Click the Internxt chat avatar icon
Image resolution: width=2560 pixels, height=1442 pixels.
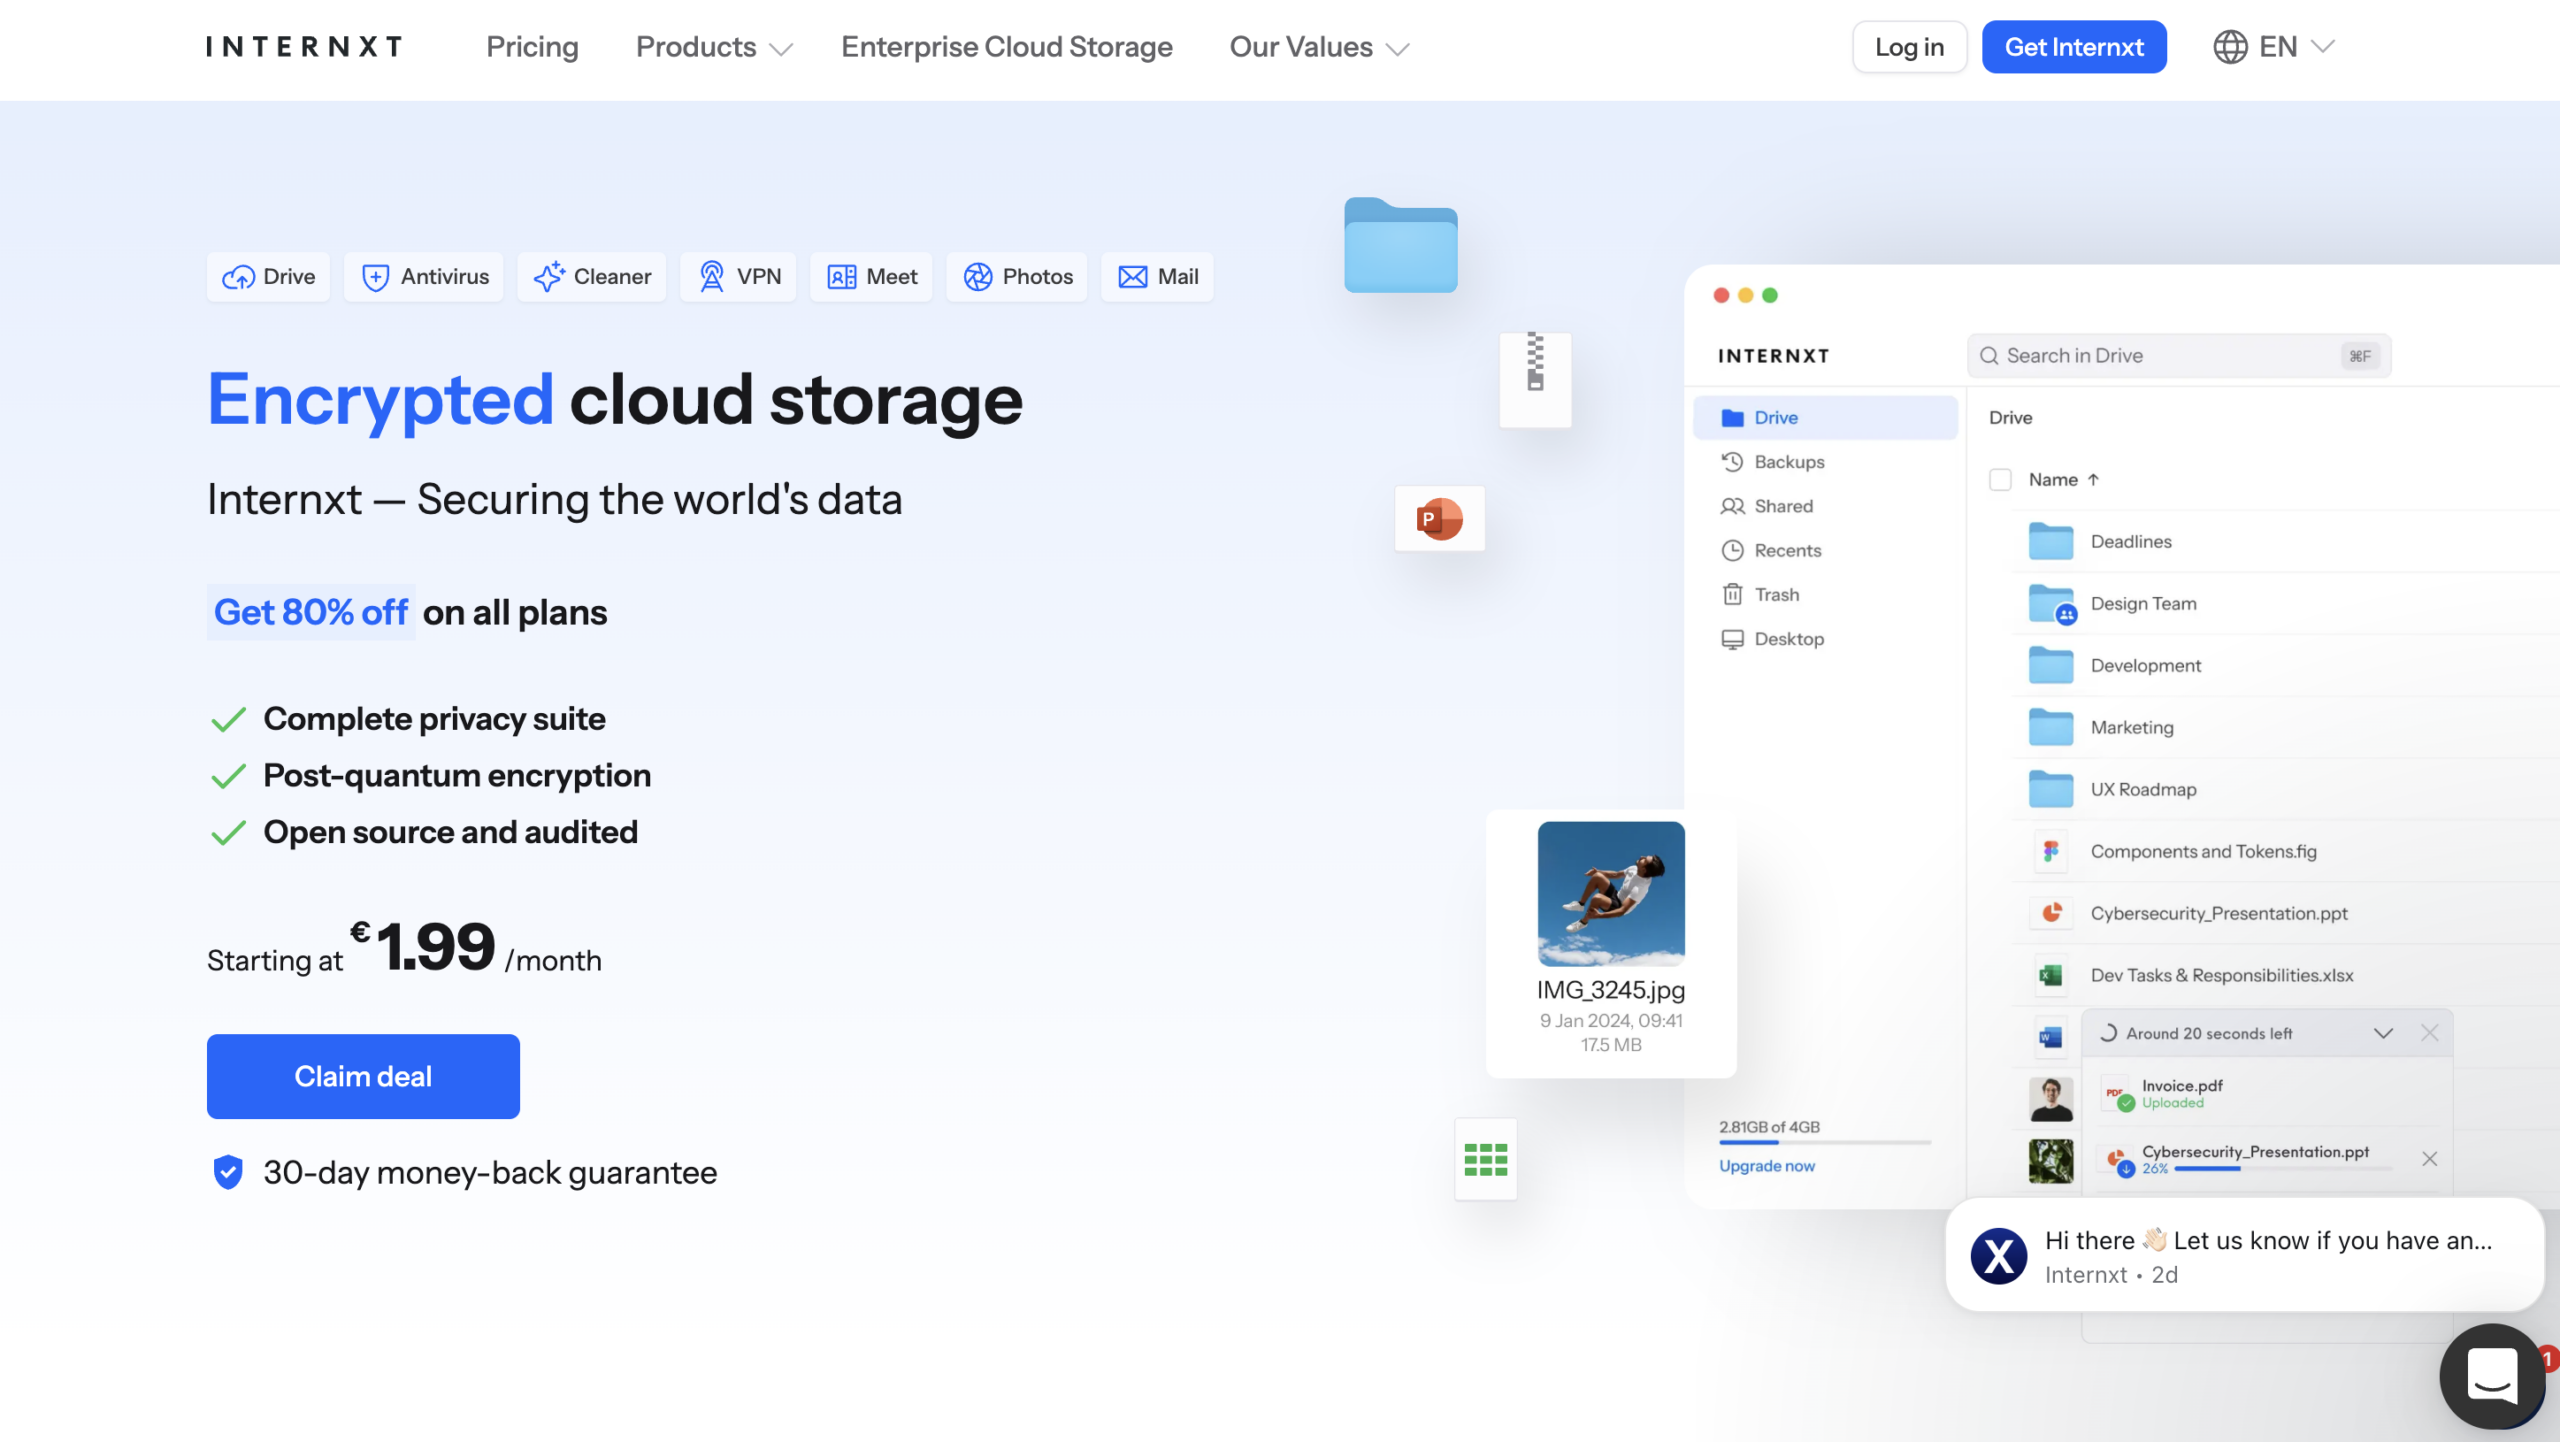pyautogui.click(x=1999, y=1256)
